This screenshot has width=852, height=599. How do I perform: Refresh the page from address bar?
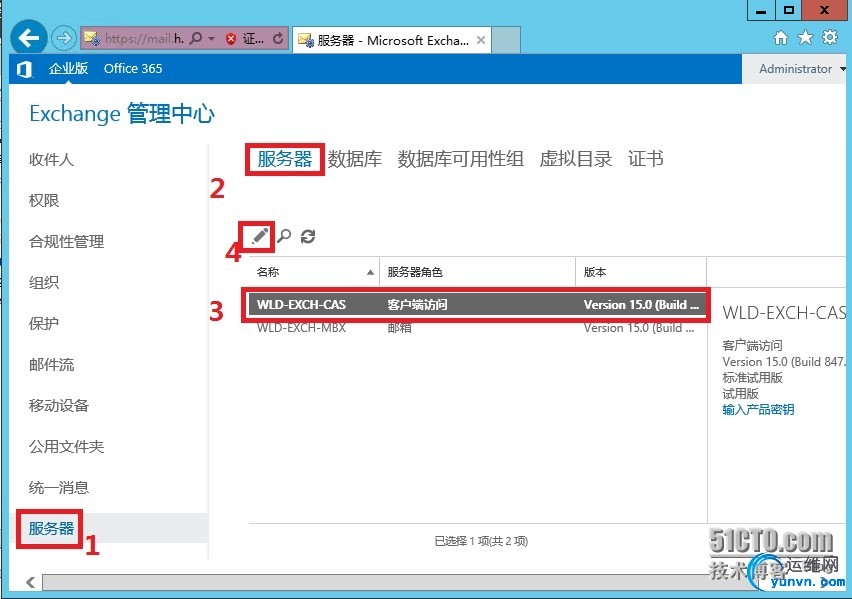click(x=278, y=38)
